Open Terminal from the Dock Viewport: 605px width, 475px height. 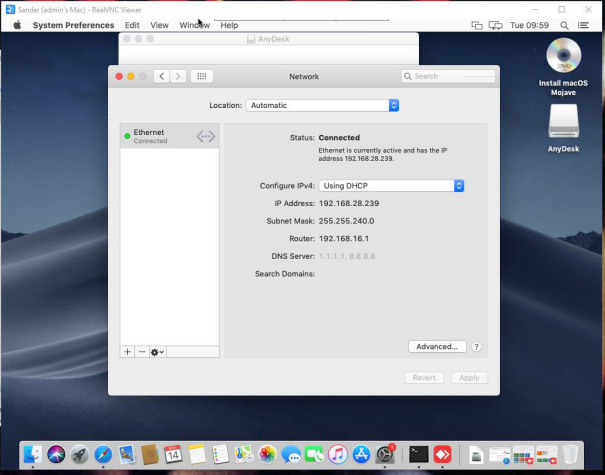pyautogui.click(x=418, y=454)
